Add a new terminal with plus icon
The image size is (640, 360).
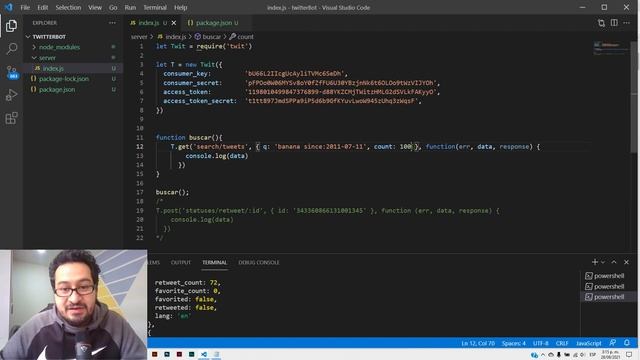[595, 262]
